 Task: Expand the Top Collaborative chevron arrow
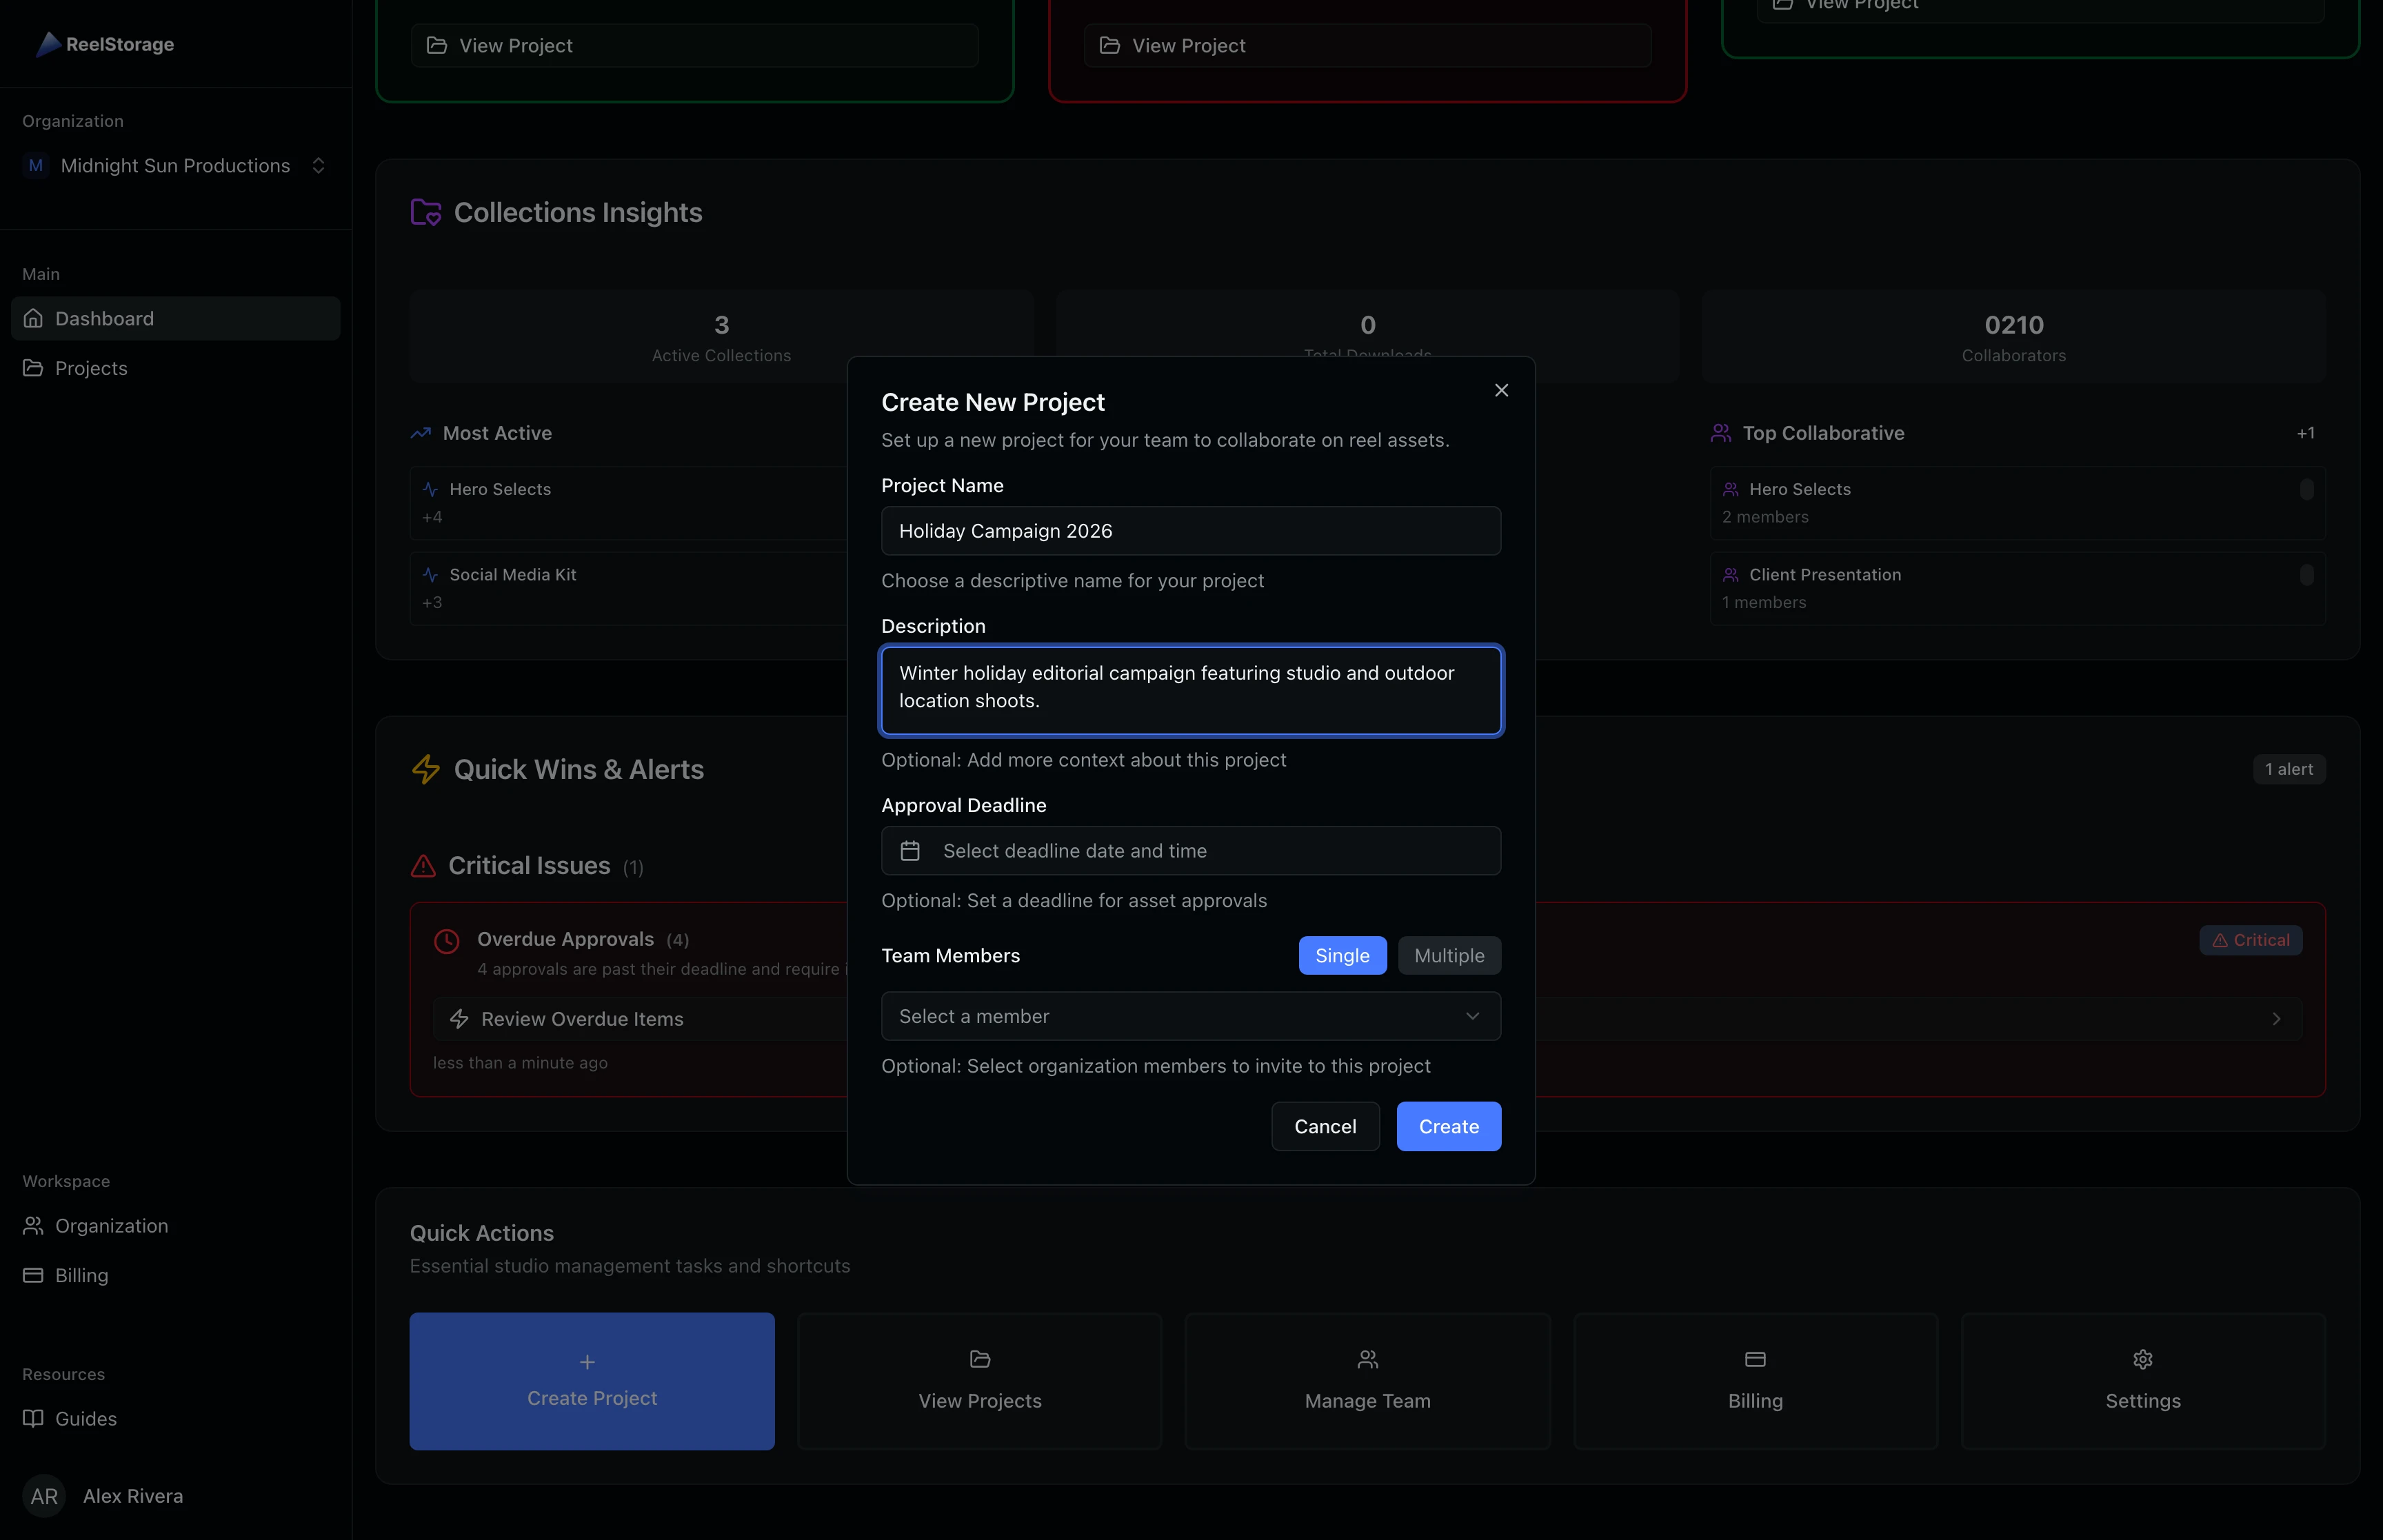pos(2276,1018)
